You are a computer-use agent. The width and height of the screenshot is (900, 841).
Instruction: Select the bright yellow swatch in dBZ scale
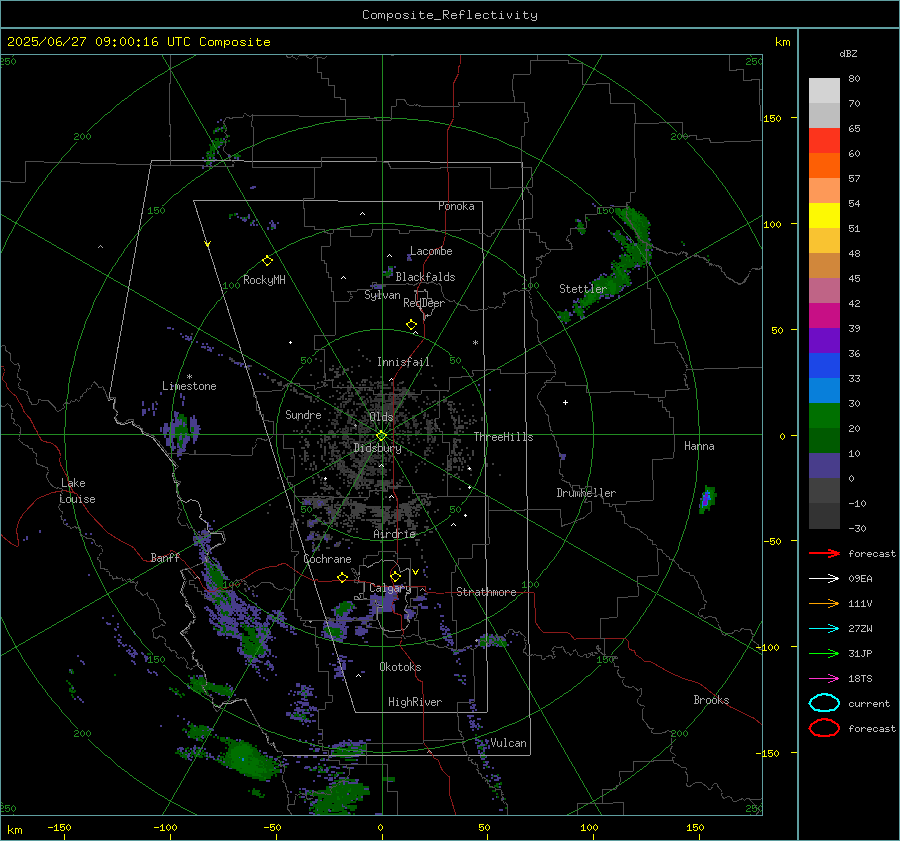point(824,215)
